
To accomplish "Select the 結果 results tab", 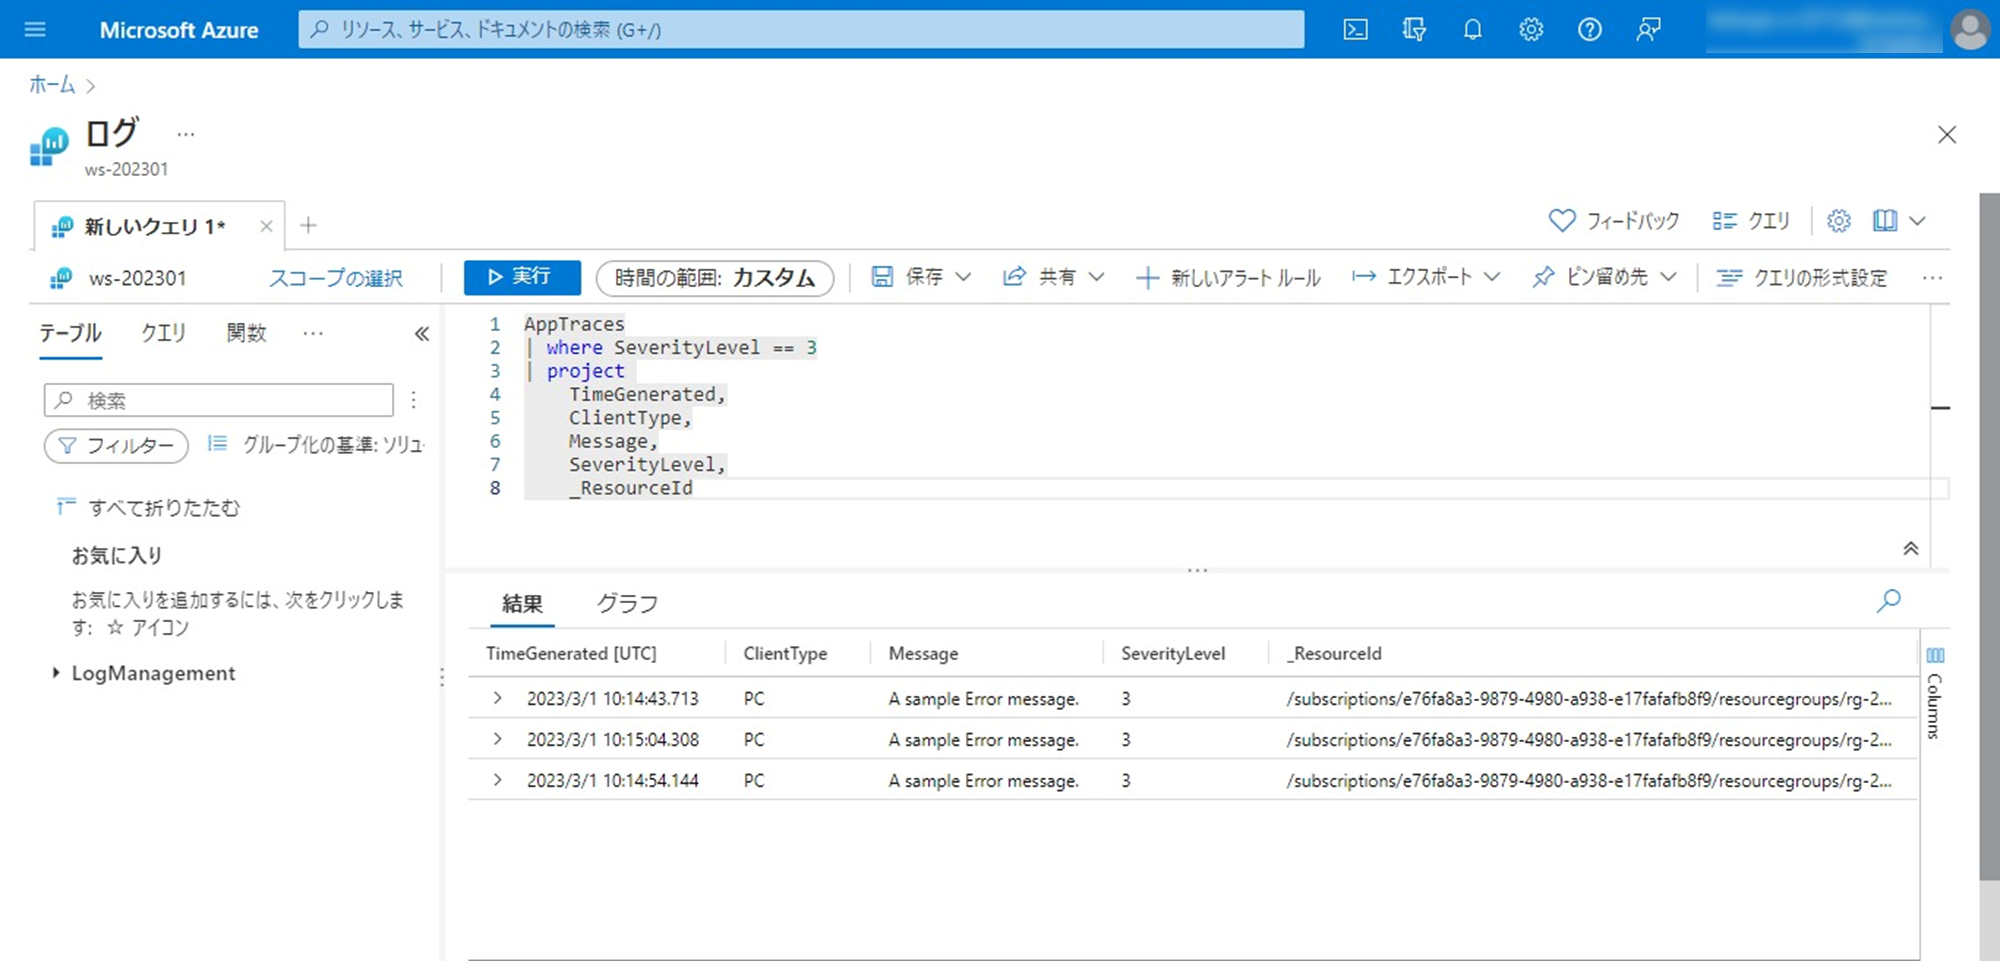I will pos(522,603).
